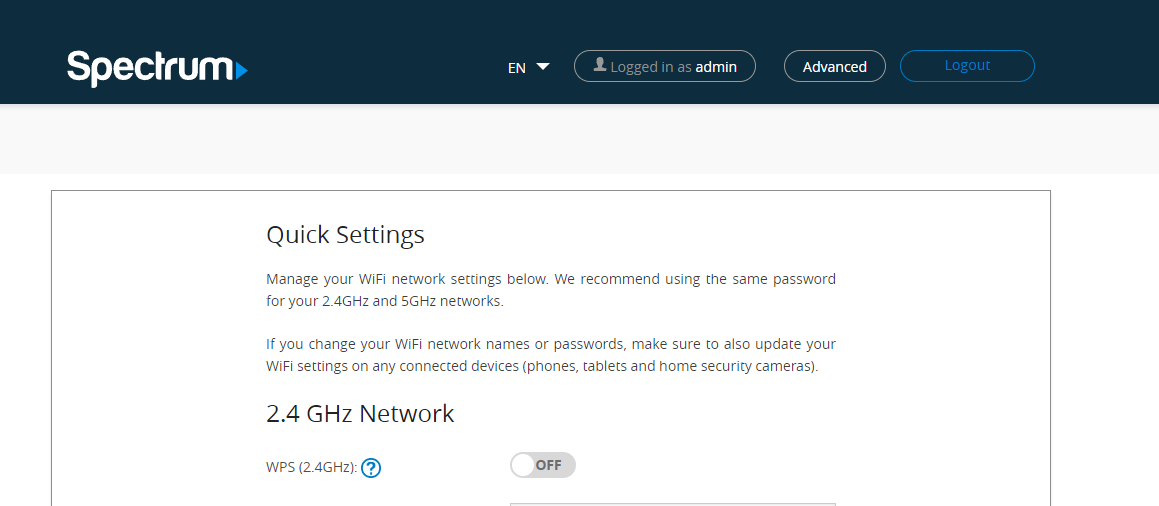Click the user icon beside Logged in as
Screen dimensions: 1159x506
(x=600, y=65)
